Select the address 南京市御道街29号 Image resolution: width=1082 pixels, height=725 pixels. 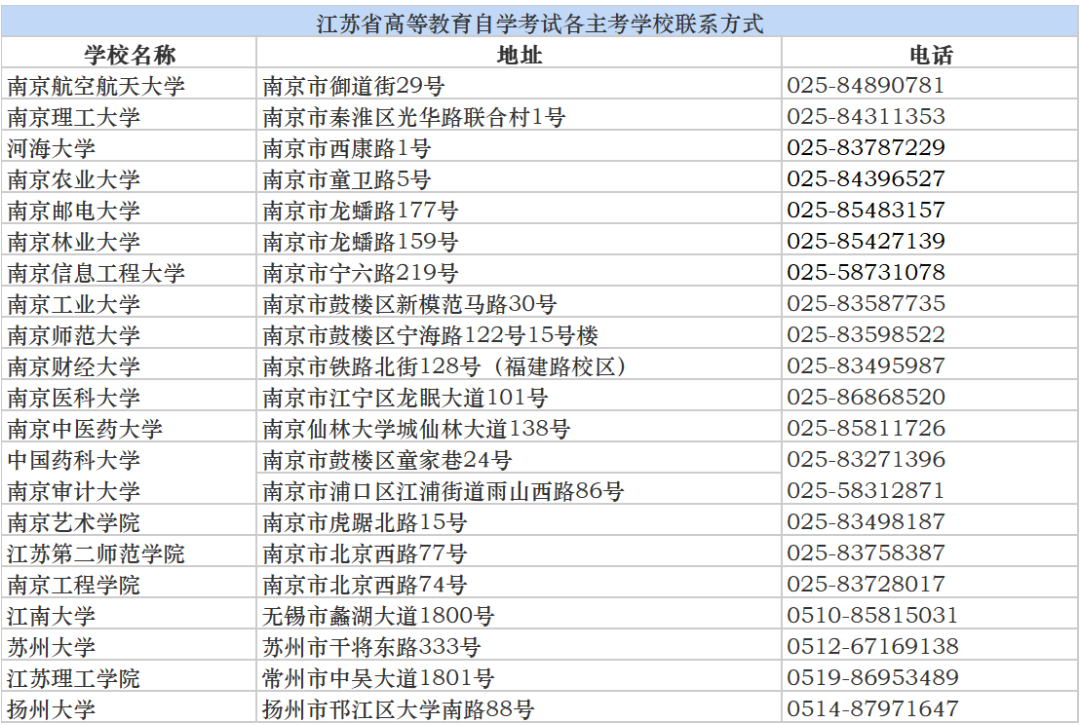(x=353, y=86)
